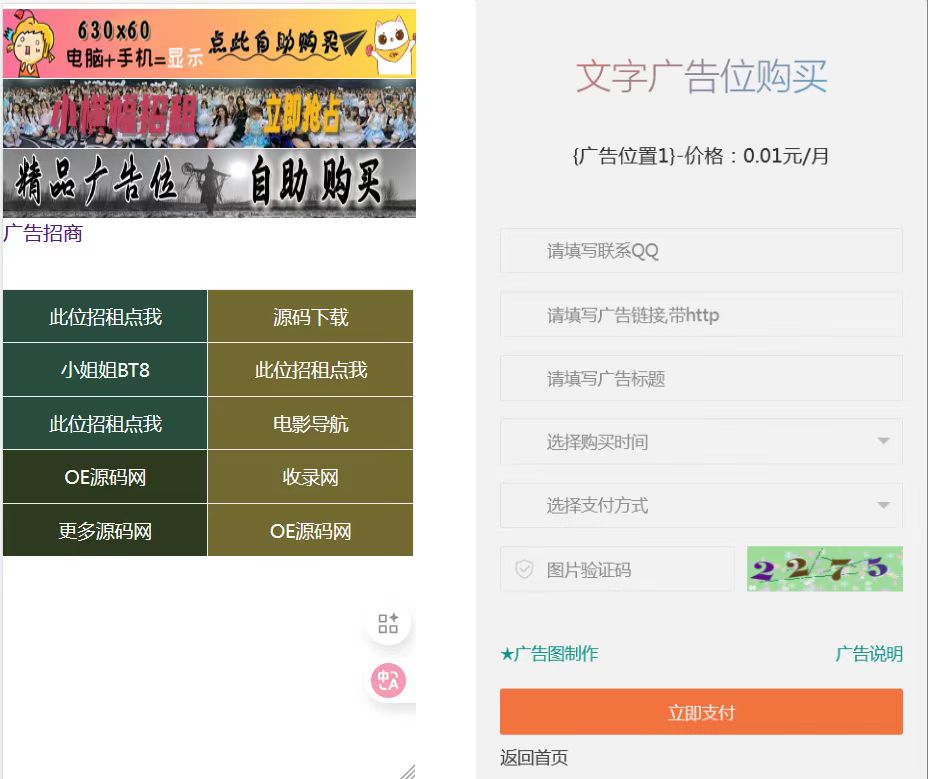This screenshot has width=948, height=779.
Task: Open the 小横幅招租 banner ad
Action: coord(209,114)
